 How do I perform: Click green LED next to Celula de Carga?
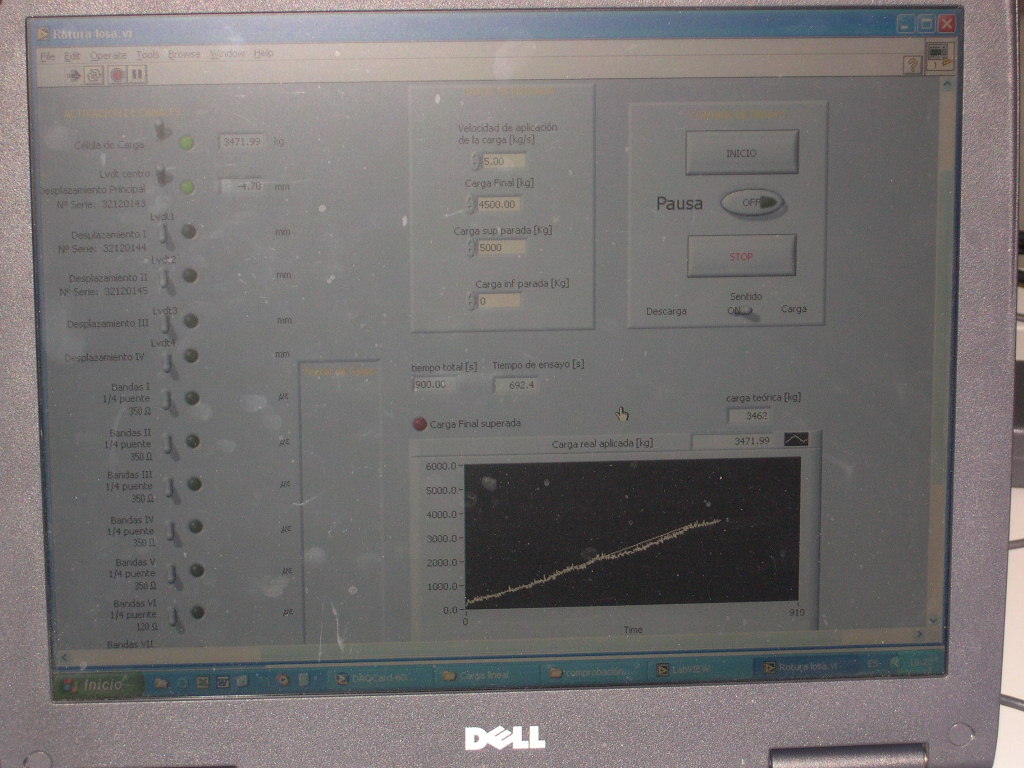tap(187, 143)
